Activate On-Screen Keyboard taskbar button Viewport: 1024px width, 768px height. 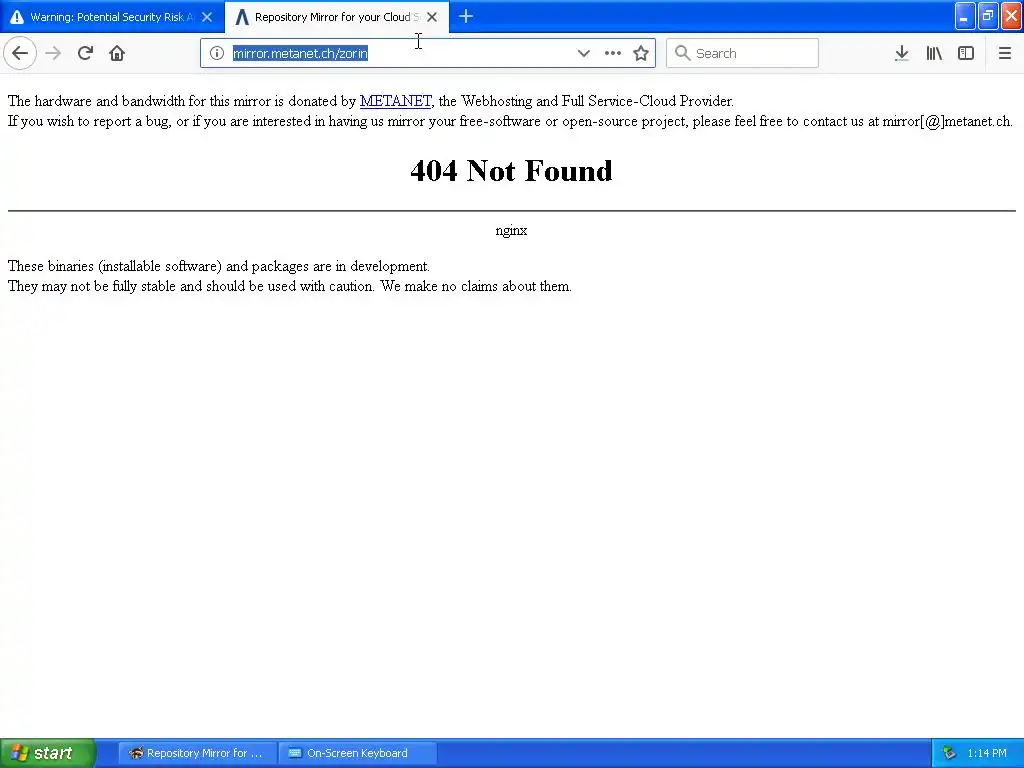pos(357,753)
